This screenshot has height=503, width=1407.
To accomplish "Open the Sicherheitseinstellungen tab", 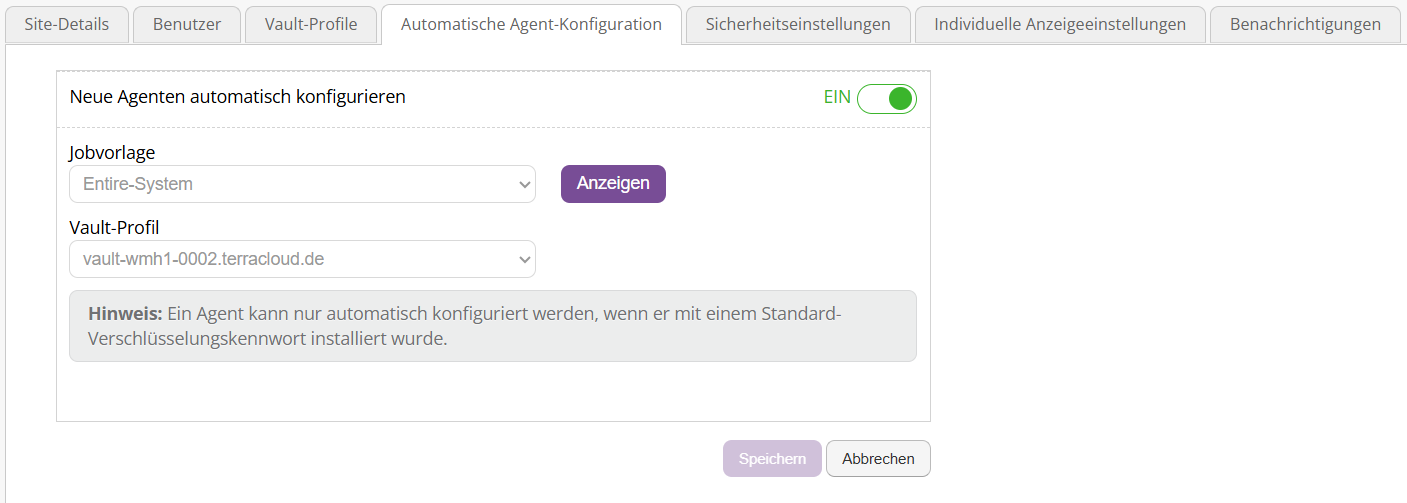I will click(x=798, y=24).
